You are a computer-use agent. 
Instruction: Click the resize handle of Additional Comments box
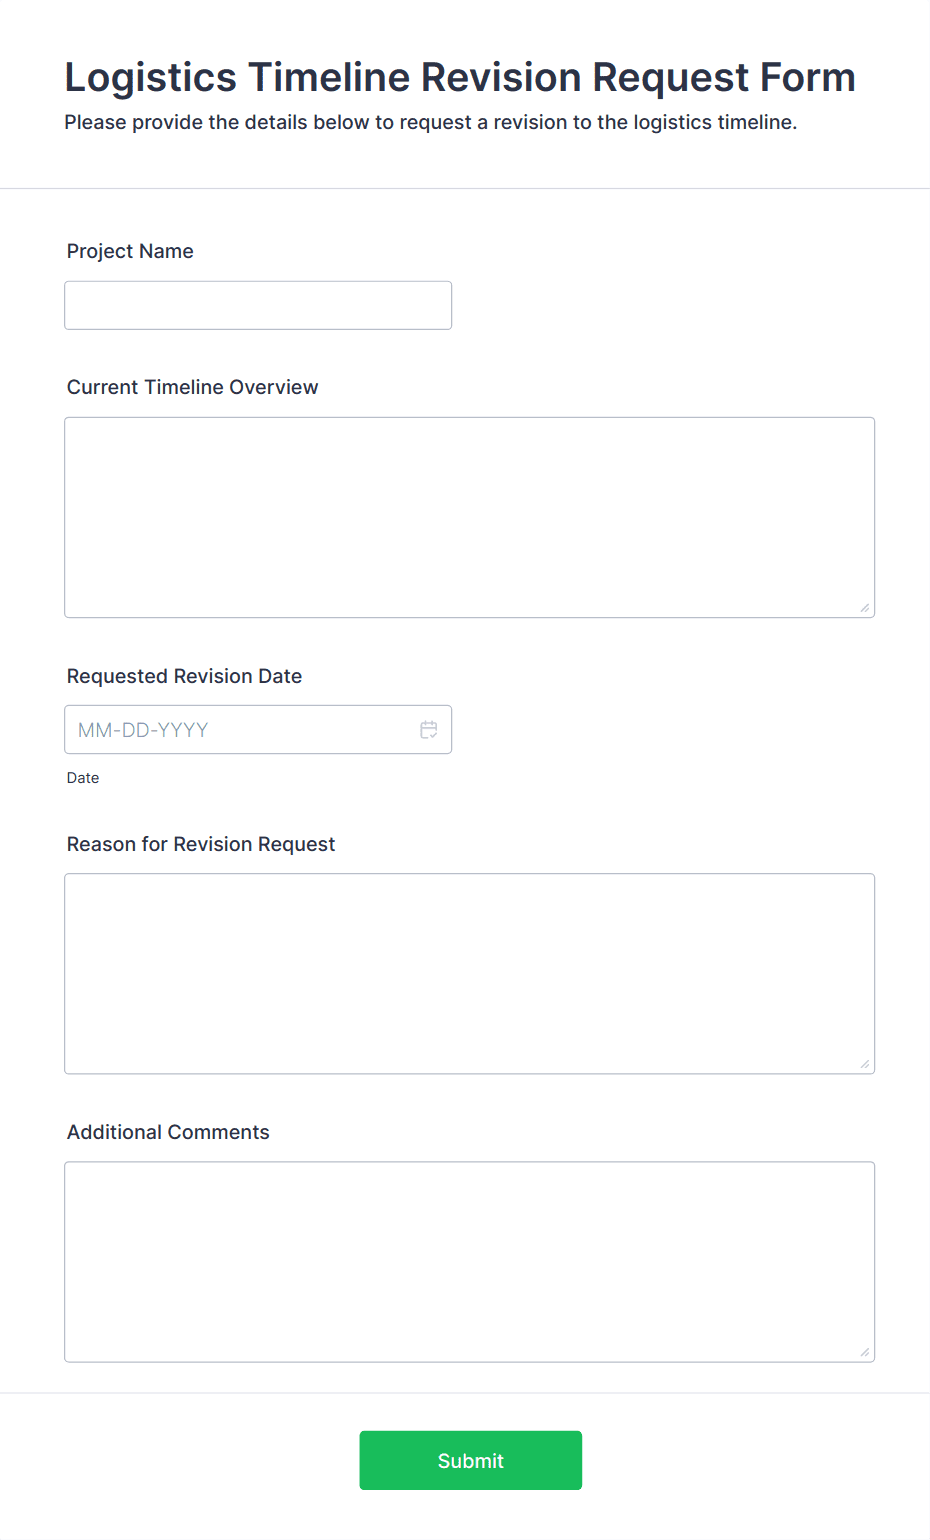tap(864, 1352)
